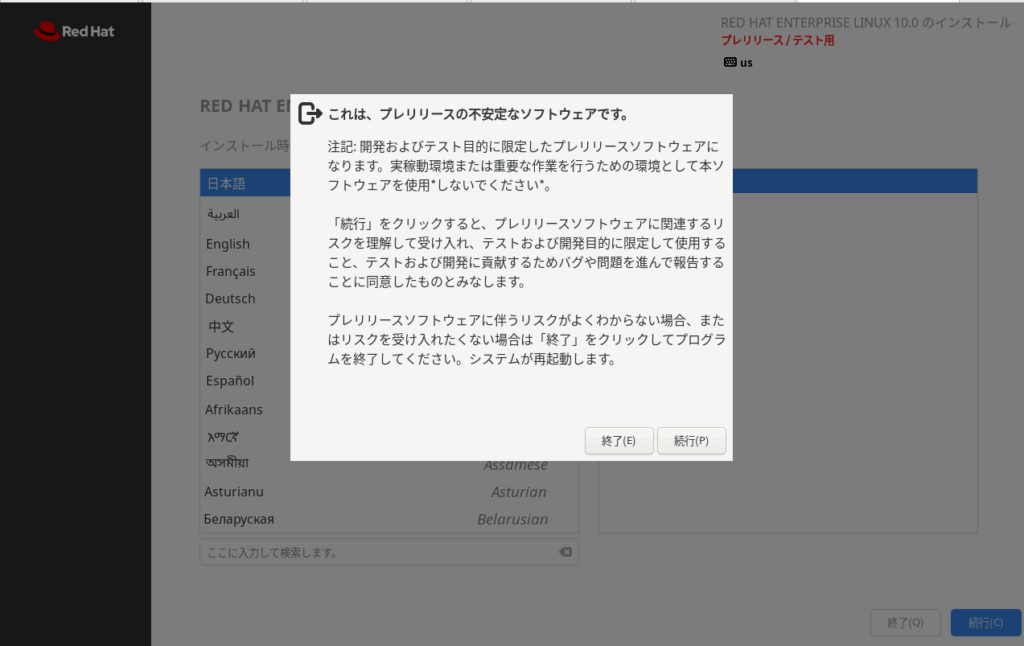Click the 終了(Q) button at bottom right
Image resolution: width=1024 pixels, height=646 pixels.
[x=905, y=622]
